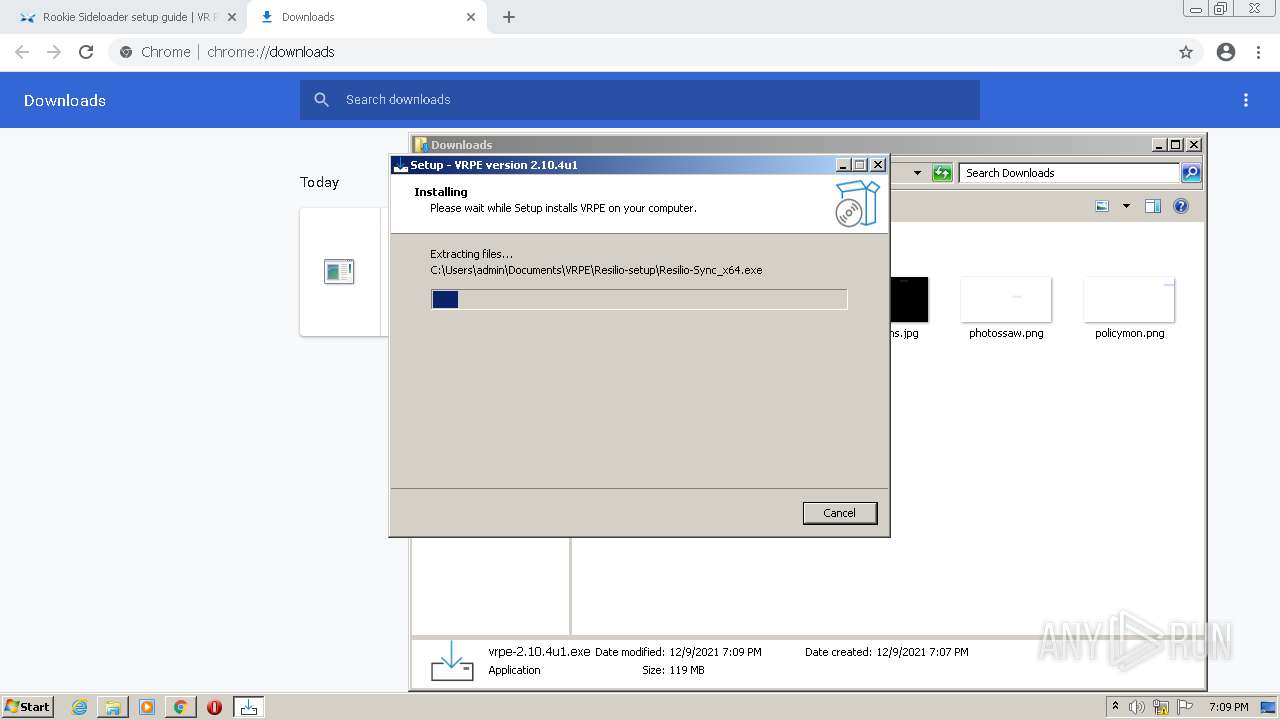Change view using the Explorer views icon
This screenshot has height=720, width=1280.
[x=1102, y=206]
